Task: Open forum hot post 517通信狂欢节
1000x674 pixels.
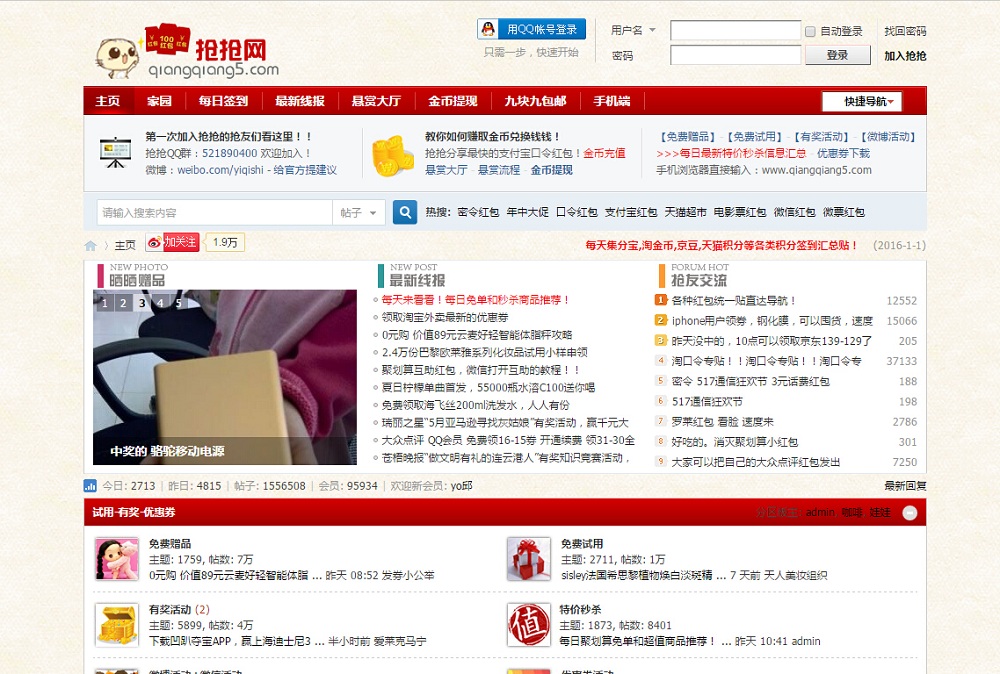Action: click(707, 402)
